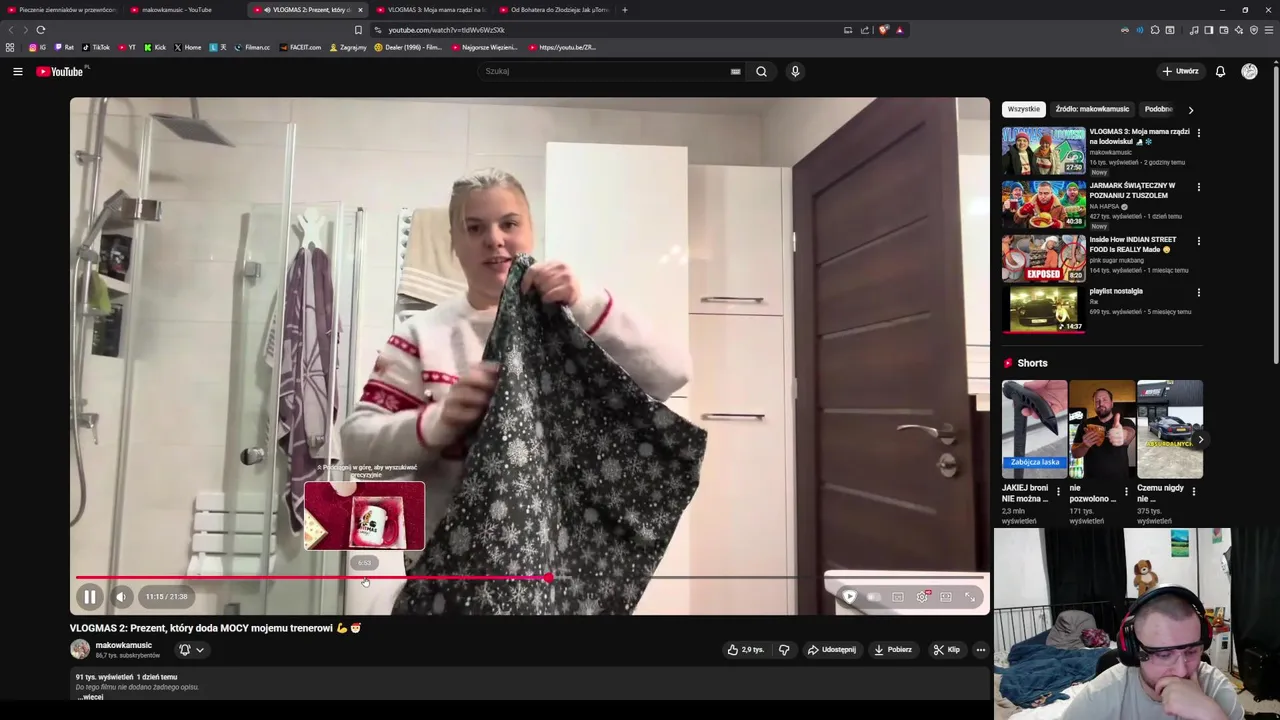This screenshot has height=720, width=1280.
Task: Open player settings gear
Action: (x=922, y=597)
